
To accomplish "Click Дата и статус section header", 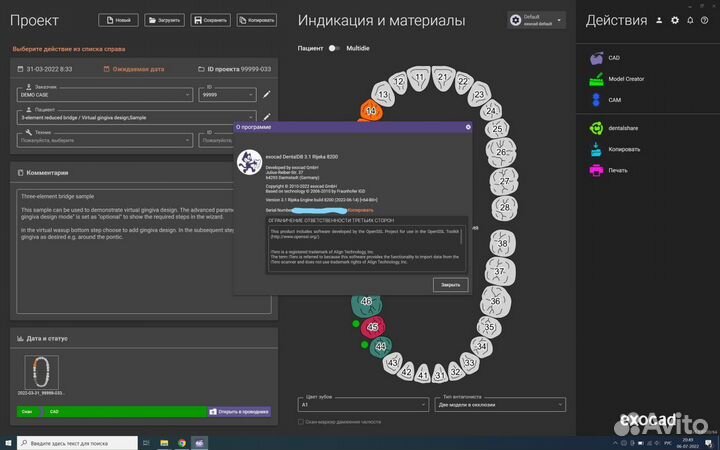I will click(x=43, y=338).
